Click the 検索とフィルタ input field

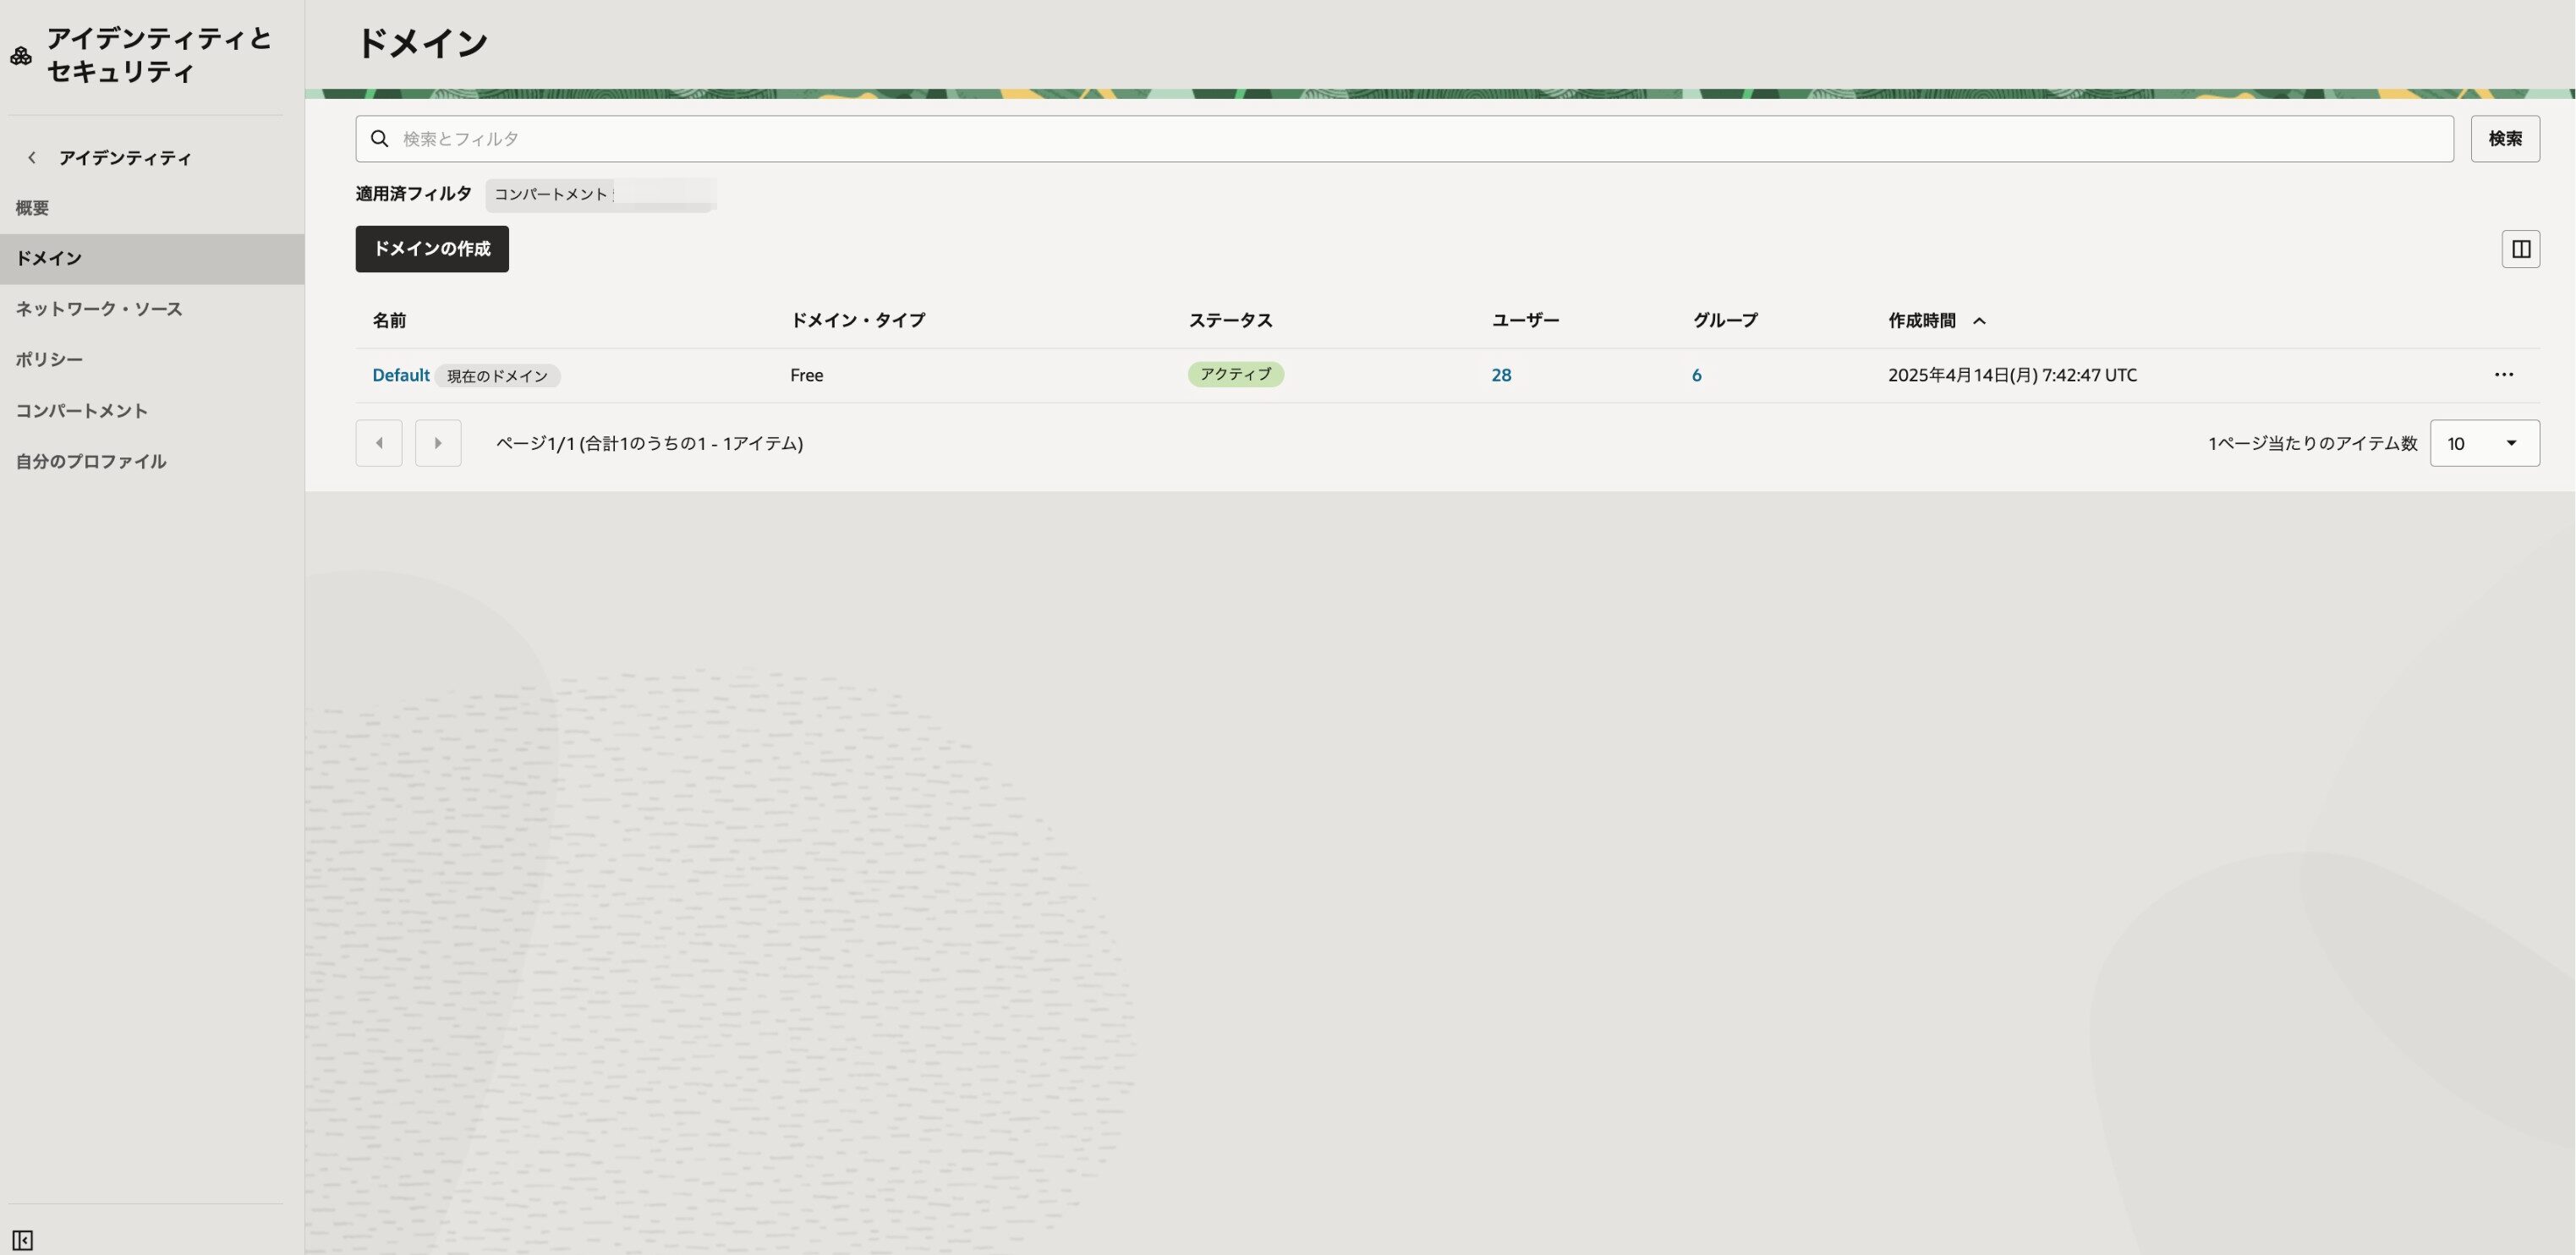tap(1400, 139)
